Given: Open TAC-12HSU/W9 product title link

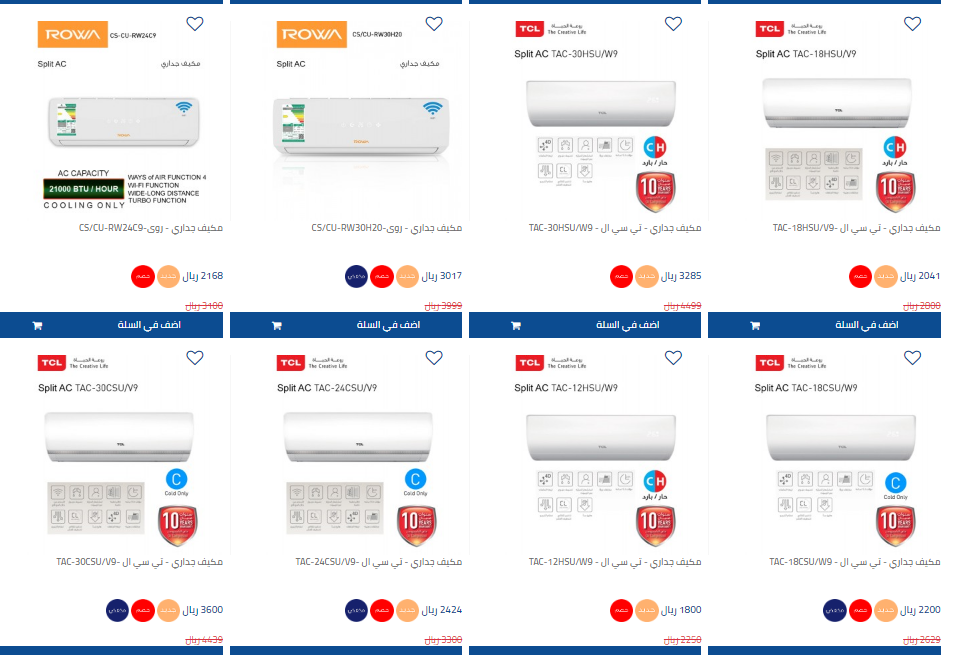Looking at the screenshot, I should 615,562.
